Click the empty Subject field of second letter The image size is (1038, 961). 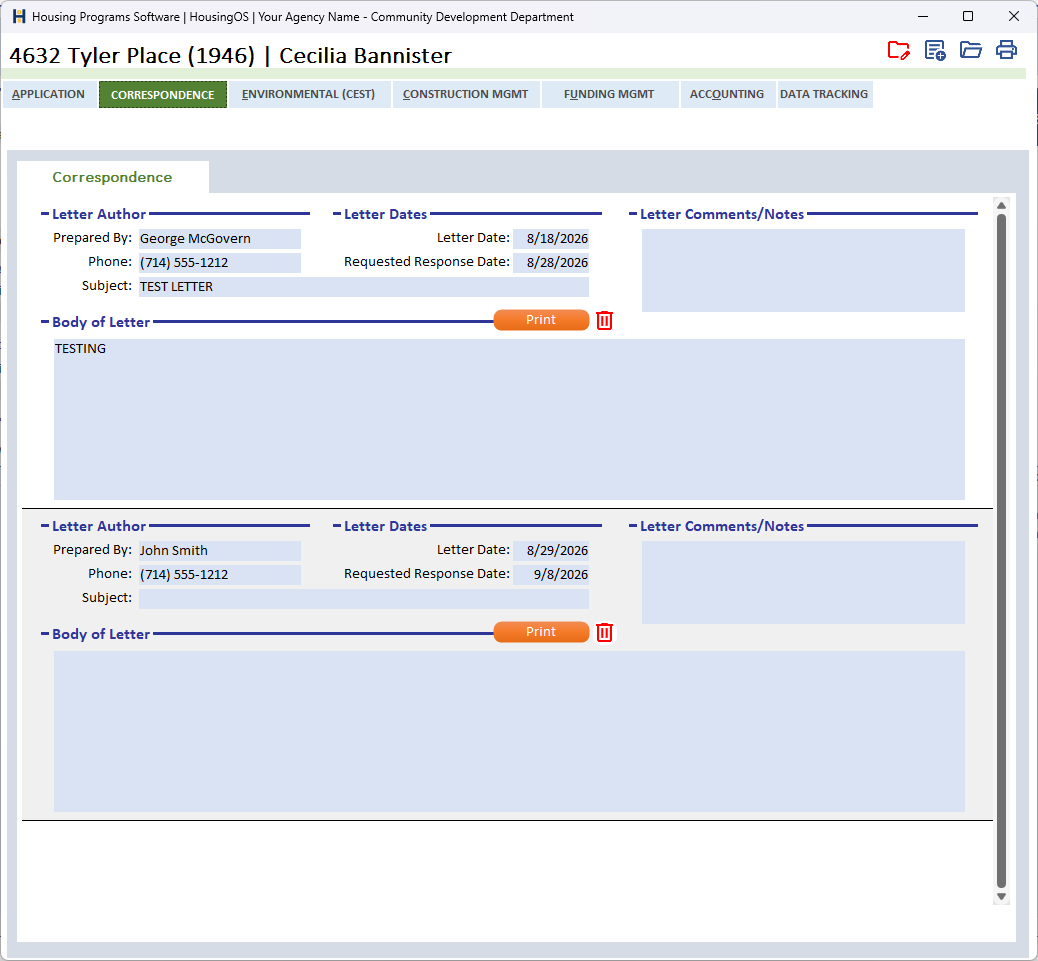[363, 598]
